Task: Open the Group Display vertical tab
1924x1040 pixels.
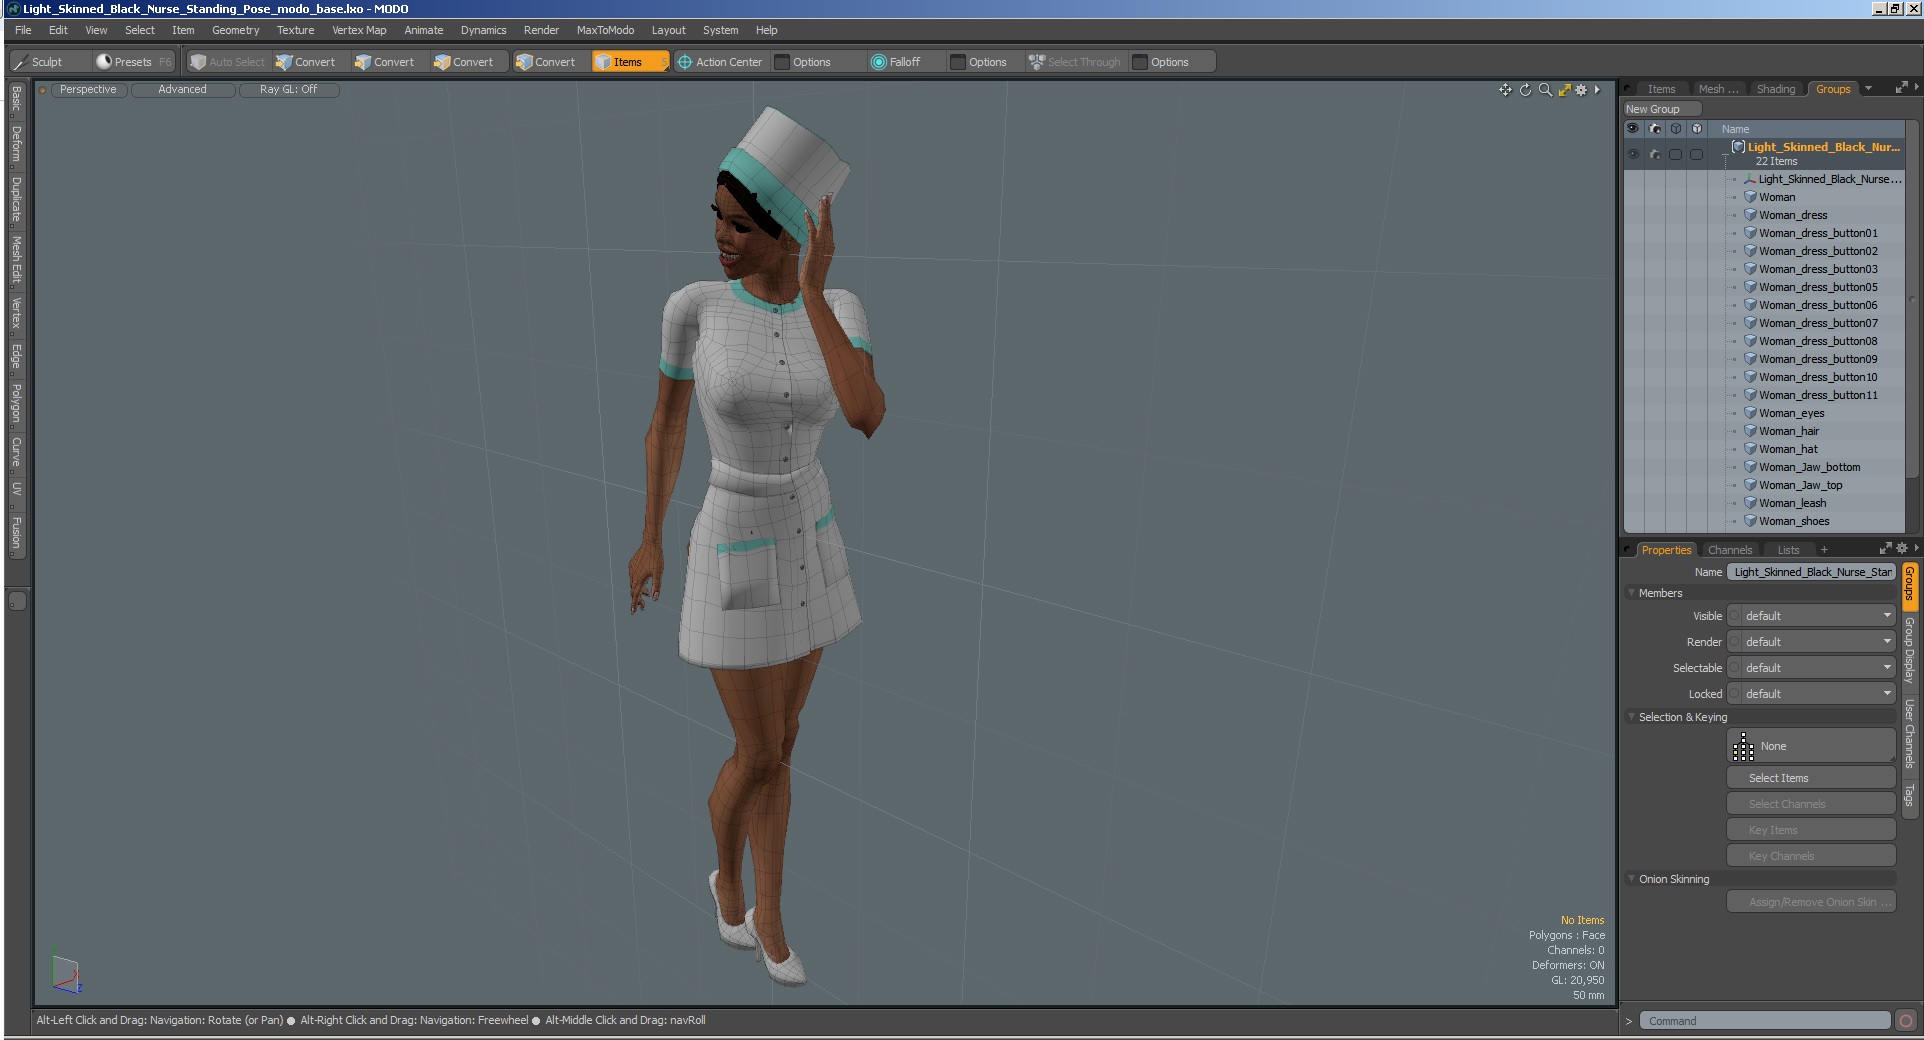Action: click(x=1909, y=650)
